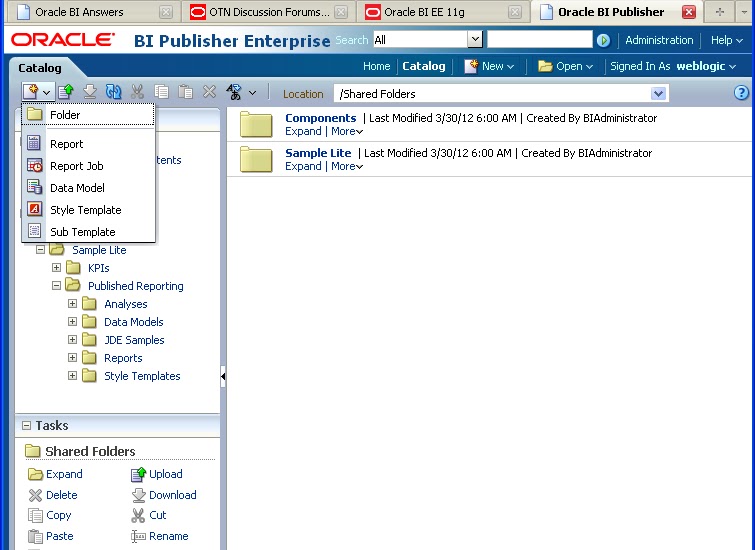Viewport: 755px width, 550px height.
Task: Go to the Home link
Action: click(376, 66)
